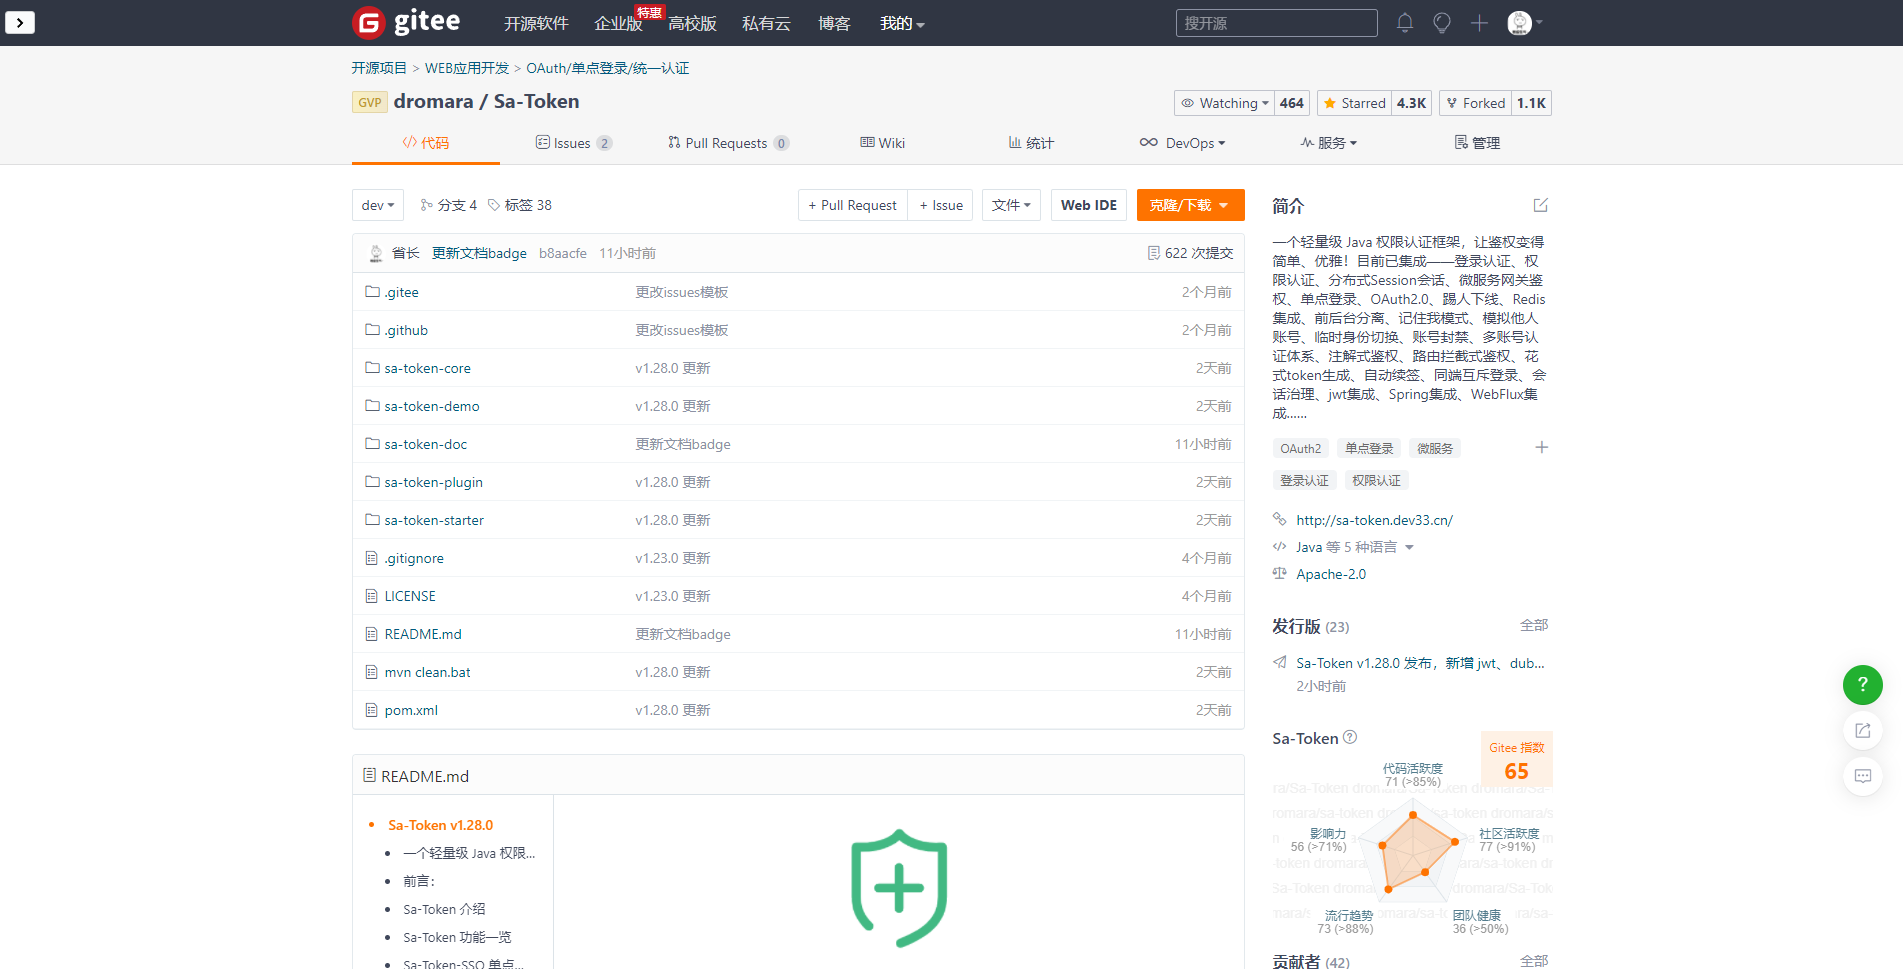Click the README.md list icon header
1903x969 pixels.
[369, 775]
